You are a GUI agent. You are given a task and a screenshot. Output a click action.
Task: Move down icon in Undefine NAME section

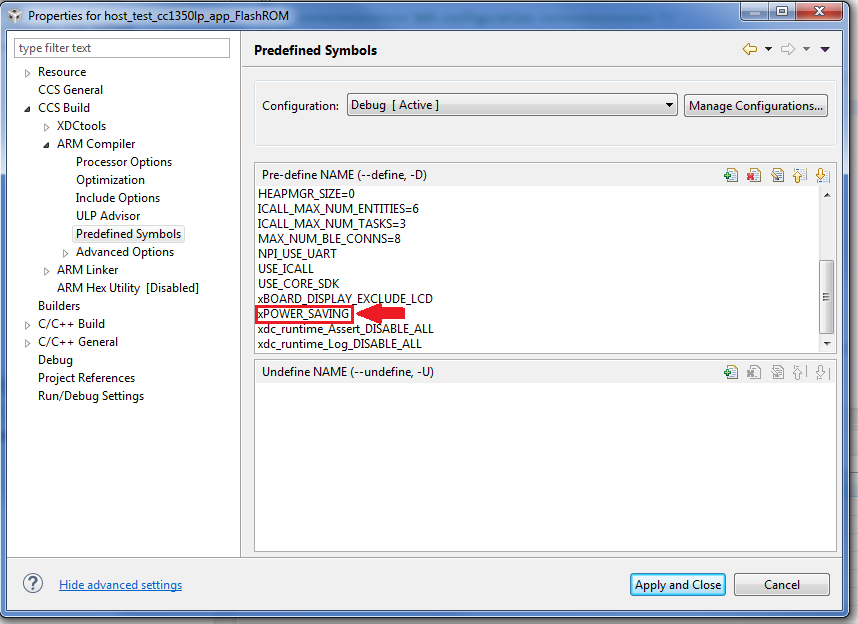(822, 372)
